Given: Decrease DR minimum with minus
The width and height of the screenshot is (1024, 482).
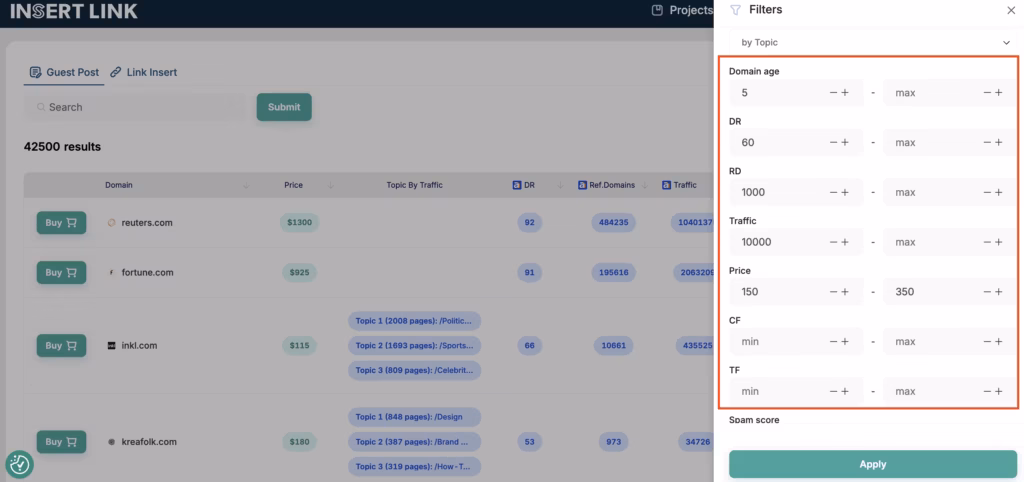Looking at the screenshot, I should pos(833,142).
